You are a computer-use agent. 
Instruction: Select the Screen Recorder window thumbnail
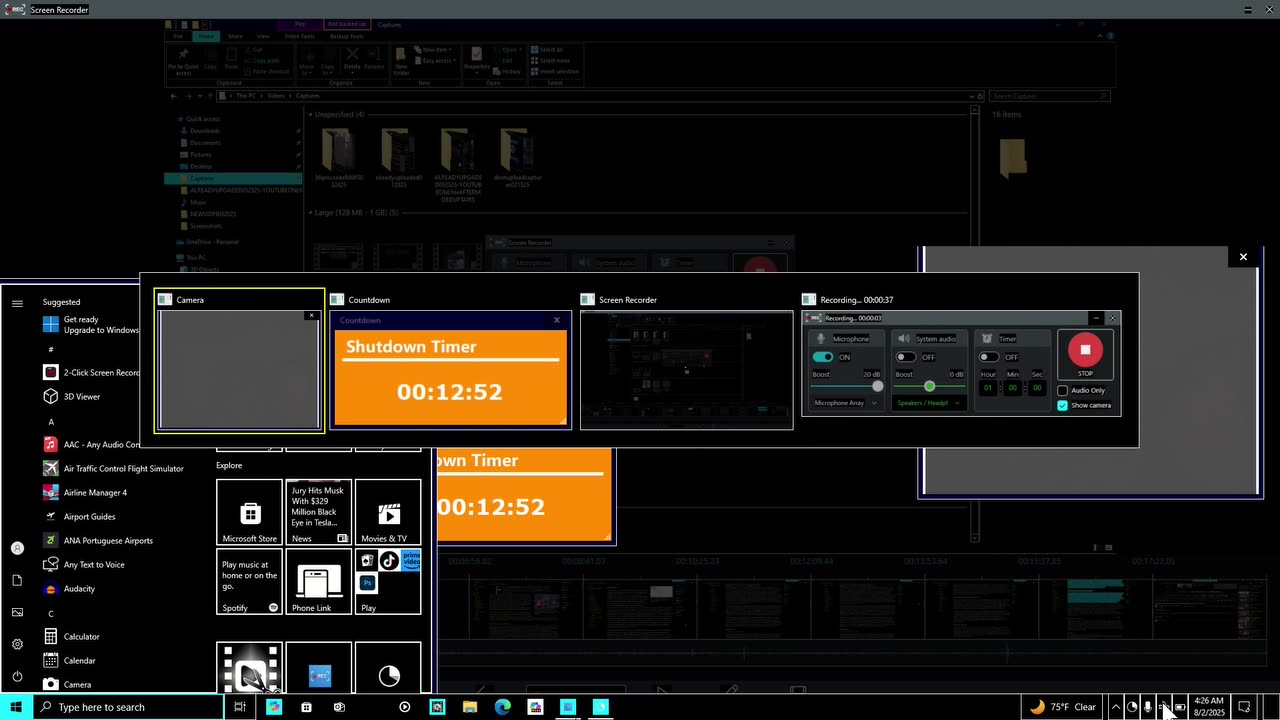point(687,370)
